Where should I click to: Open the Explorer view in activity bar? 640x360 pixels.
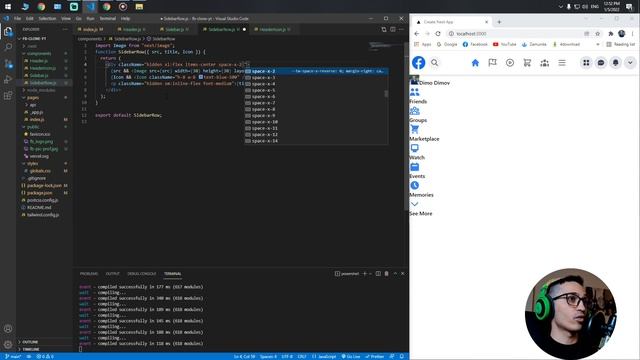(x=8, y=31)
